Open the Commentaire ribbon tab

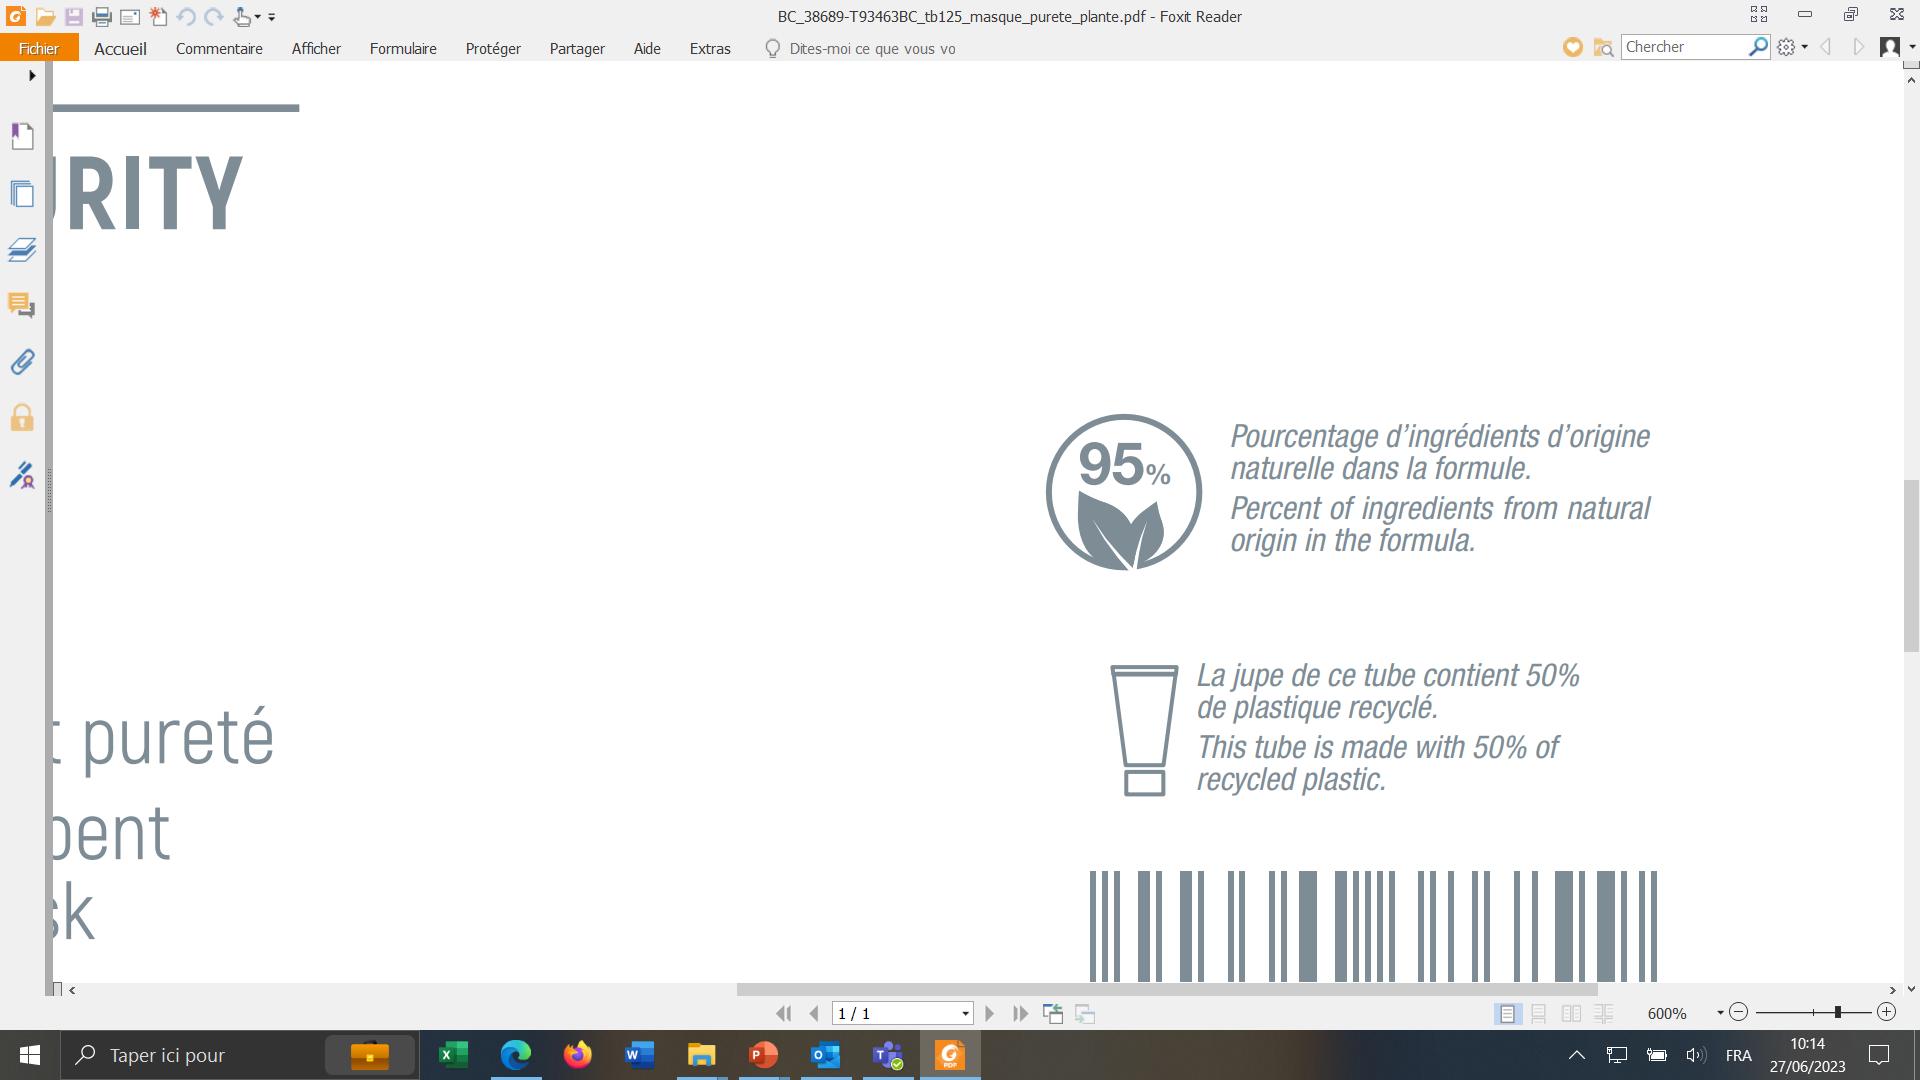(219, 48)
